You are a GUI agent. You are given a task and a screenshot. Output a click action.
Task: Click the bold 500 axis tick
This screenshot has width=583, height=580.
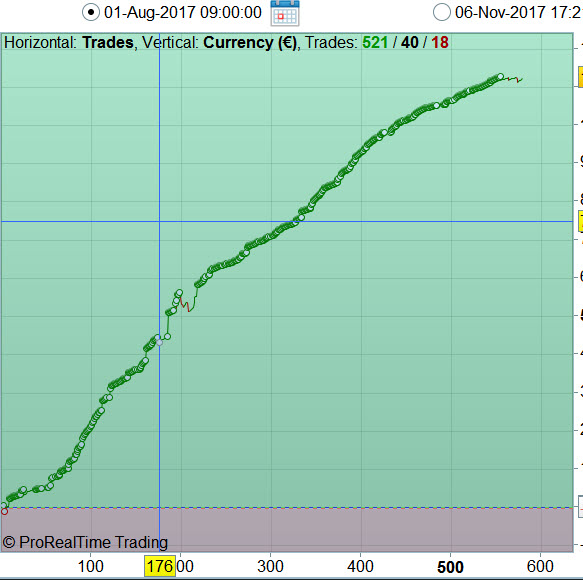tap(450, 567)
